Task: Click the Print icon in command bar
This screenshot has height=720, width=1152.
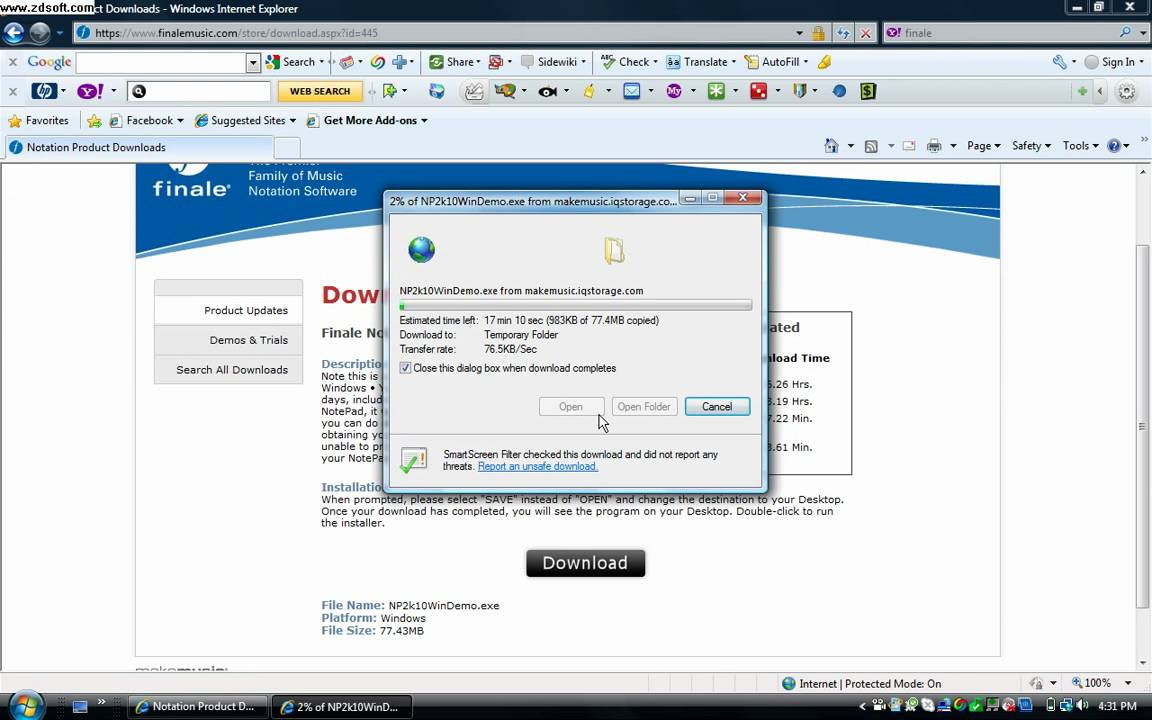Action: pos(934,146)
